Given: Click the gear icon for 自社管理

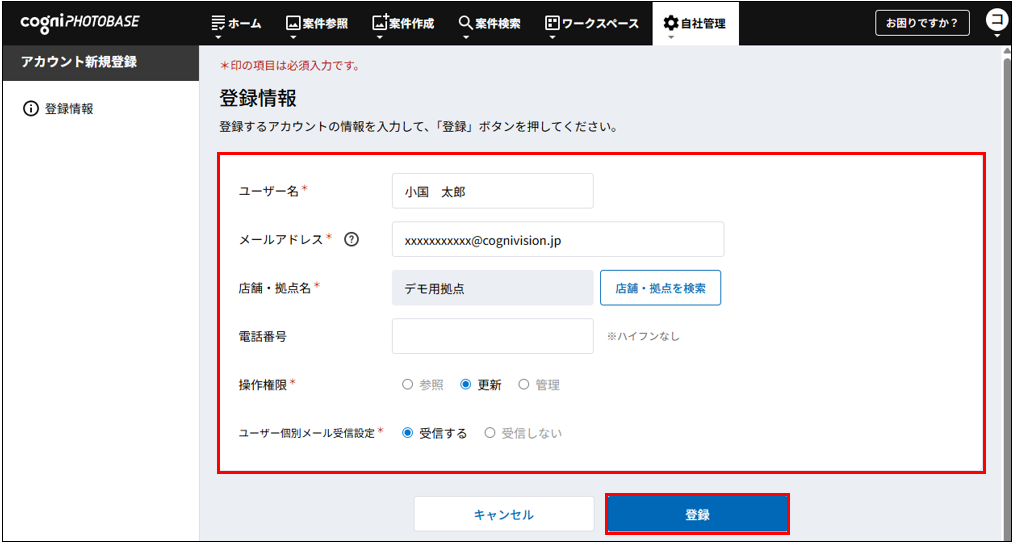Looking at the screenshot, I should (671, 23).
